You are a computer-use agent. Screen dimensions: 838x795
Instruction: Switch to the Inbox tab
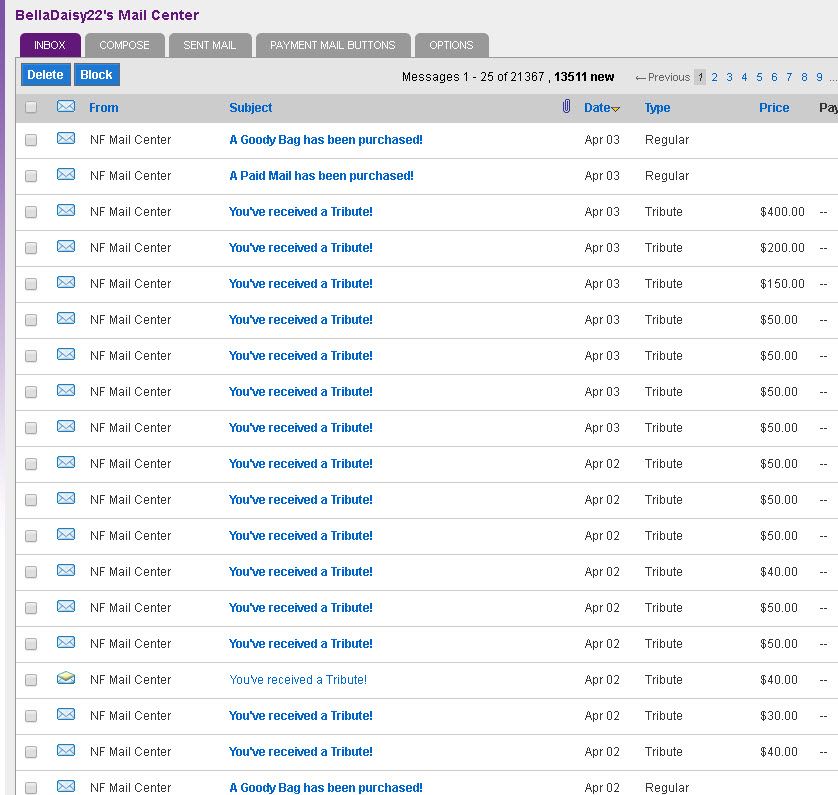tap(50, 45)
